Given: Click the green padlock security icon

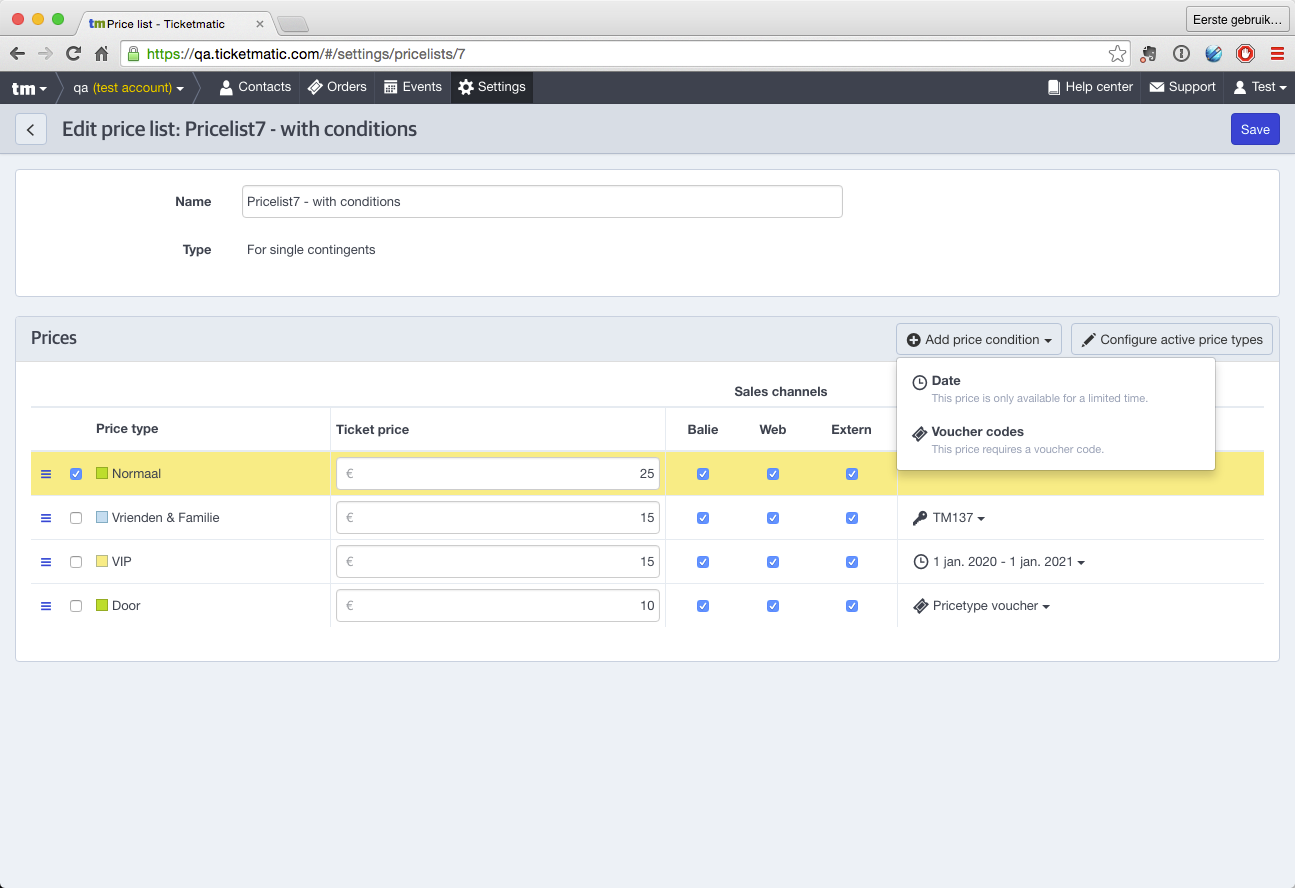Looking at the screenshot, I should (133, 54).
